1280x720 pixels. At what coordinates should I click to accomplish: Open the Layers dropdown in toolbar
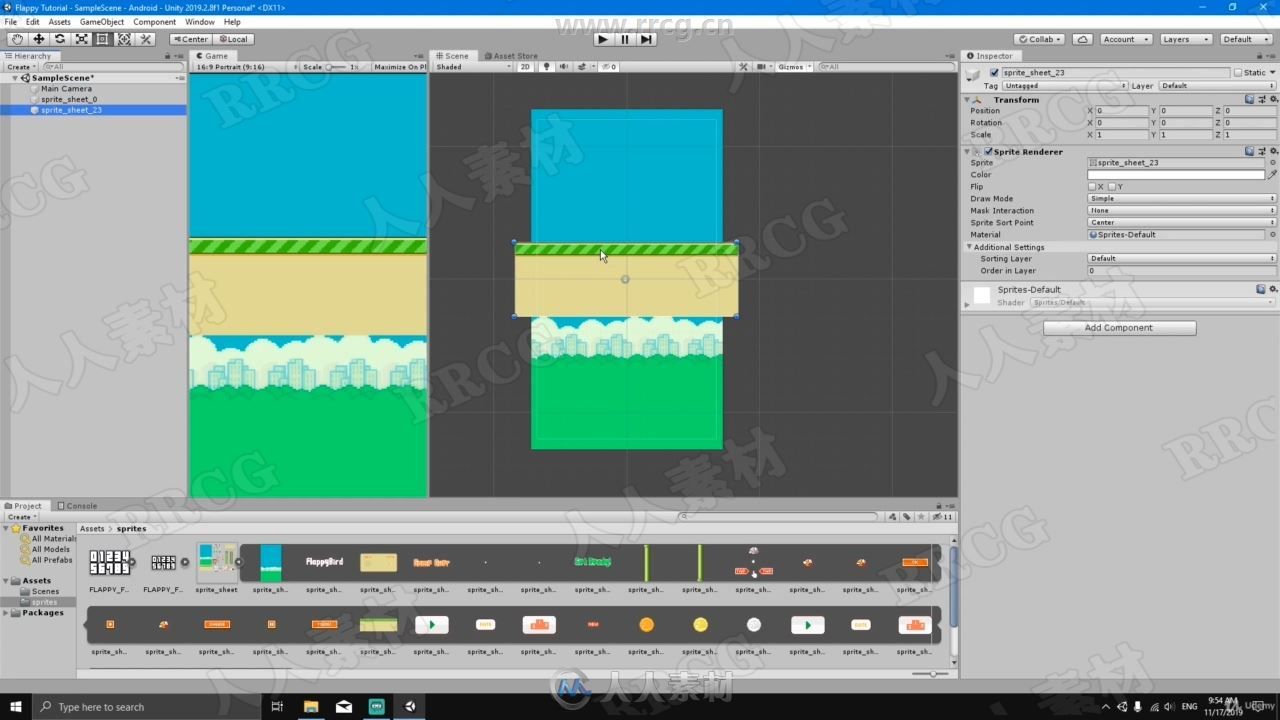(1185, 39)
